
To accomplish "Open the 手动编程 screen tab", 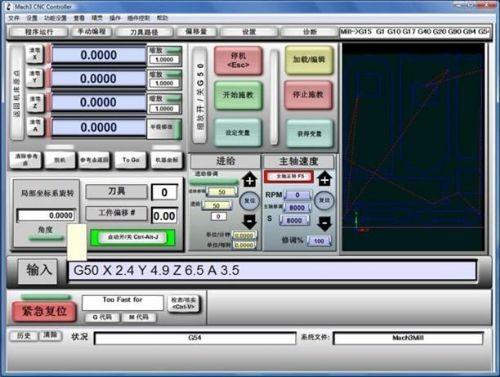I will [92, 32].
